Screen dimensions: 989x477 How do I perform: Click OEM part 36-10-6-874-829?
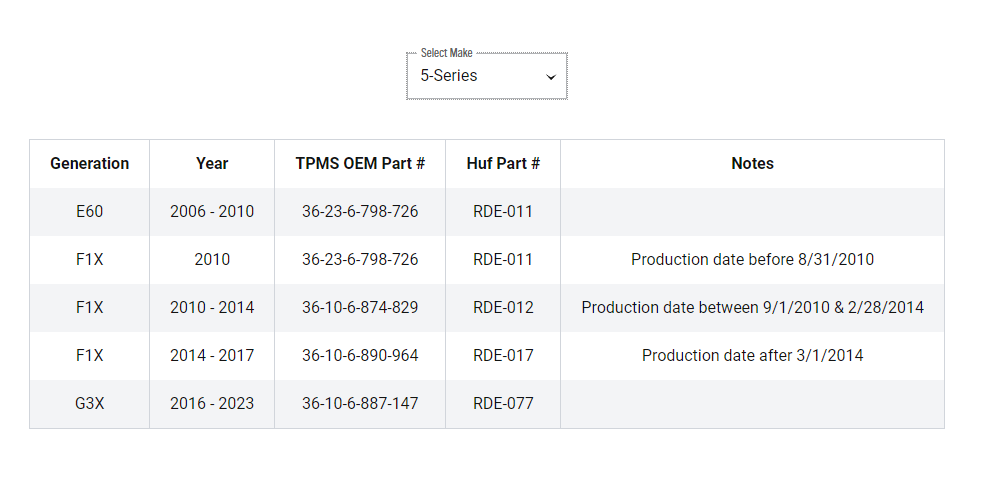[360, 307]
